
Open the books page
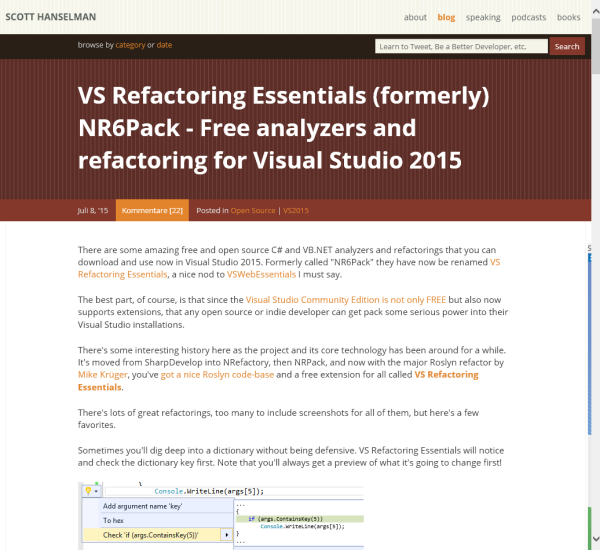coord(568,17)
